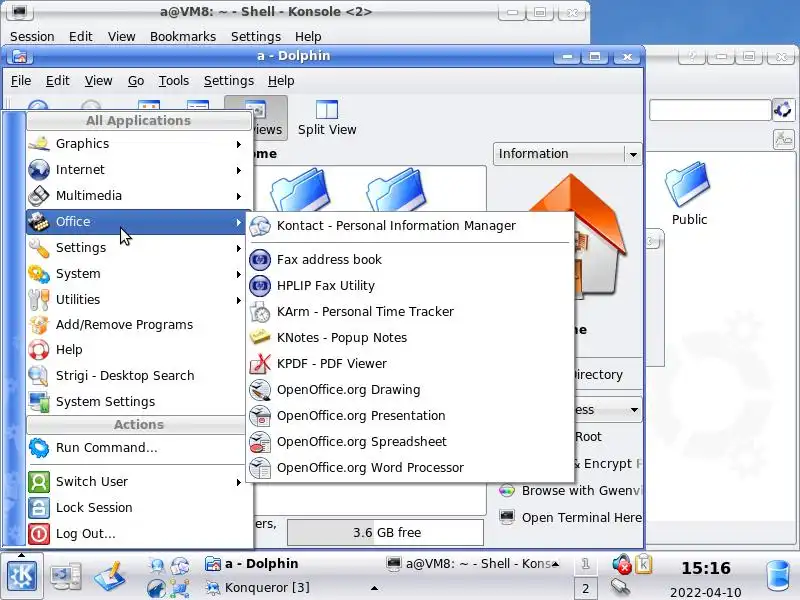The height and width of the screenshot is (600, 800).
Task: Click Open Terminal Here action
Action: pyautogui.click(x=570, y=517)
